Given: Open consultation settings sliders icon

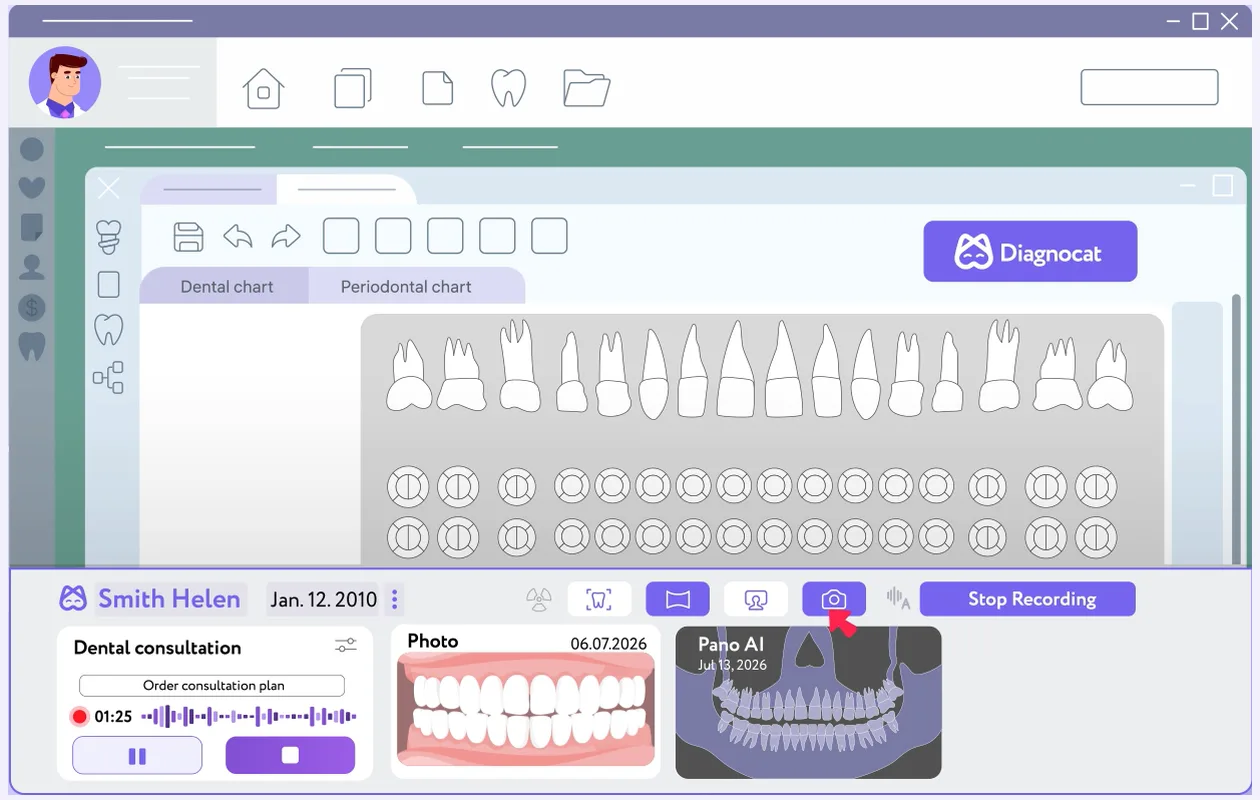Looking at the screenshot, I should pyautogui.click(x=346, y=646).
